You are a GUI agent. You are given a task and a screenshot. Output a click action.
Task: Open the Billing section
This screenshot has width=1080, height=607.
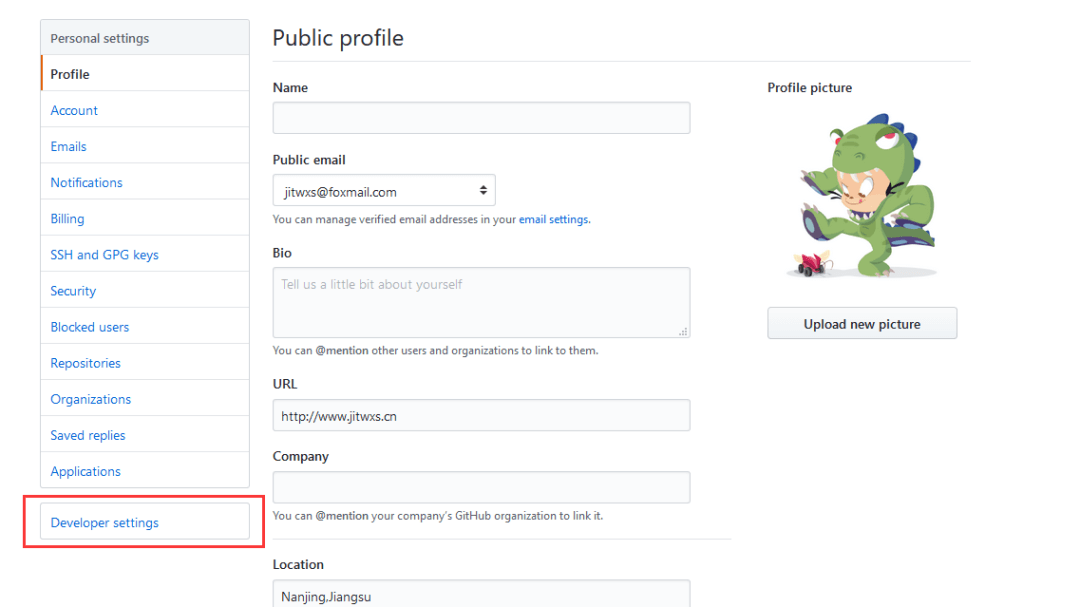[x=68, y=218]
